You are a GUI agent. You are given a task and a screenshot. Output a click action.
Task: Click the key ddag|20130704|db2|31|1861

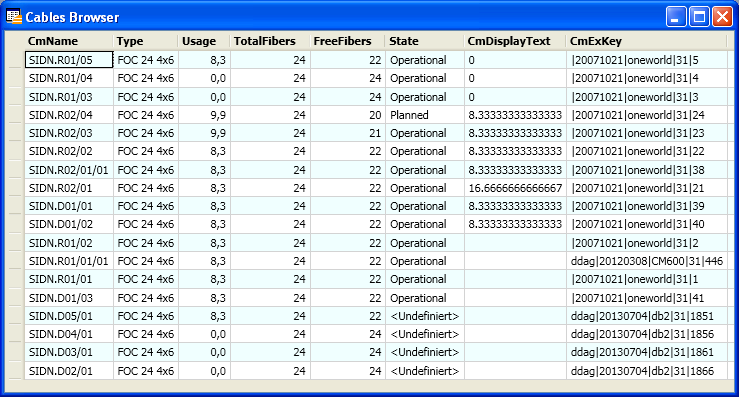(x=647, y=352)
